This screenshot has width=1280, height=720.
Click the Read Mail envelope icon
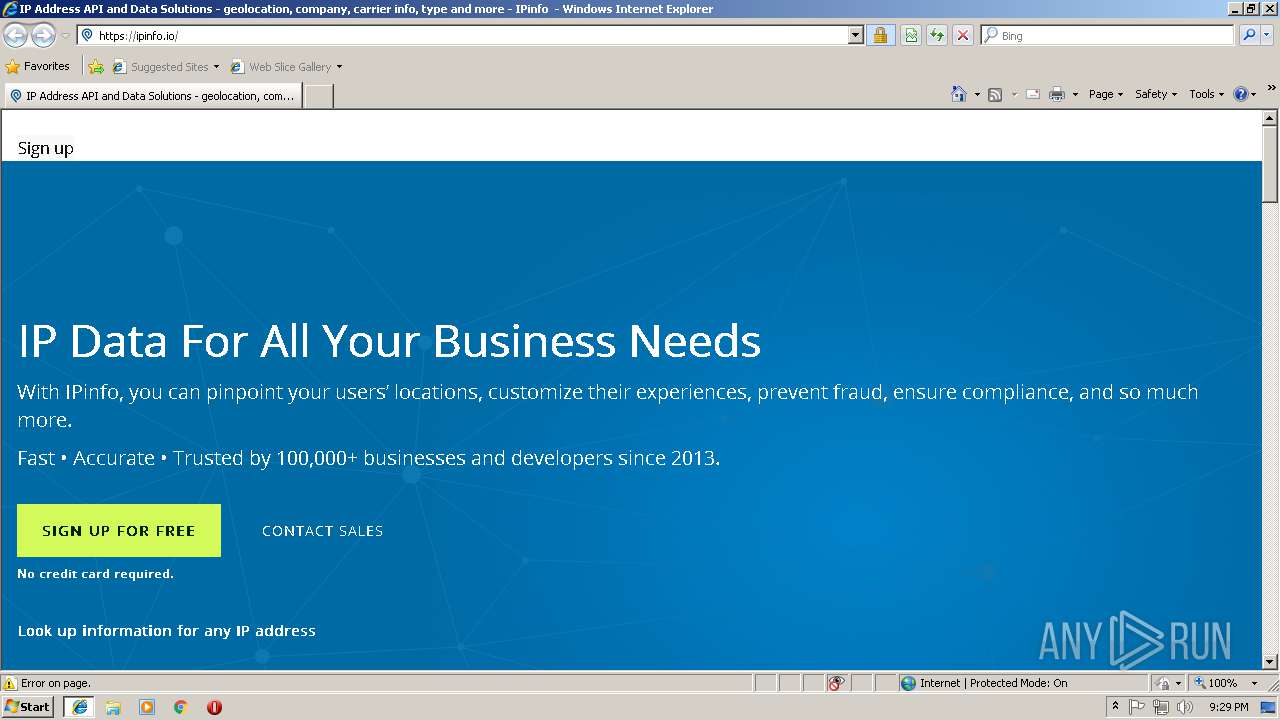pyautogui.click(x=1032, y=94)
